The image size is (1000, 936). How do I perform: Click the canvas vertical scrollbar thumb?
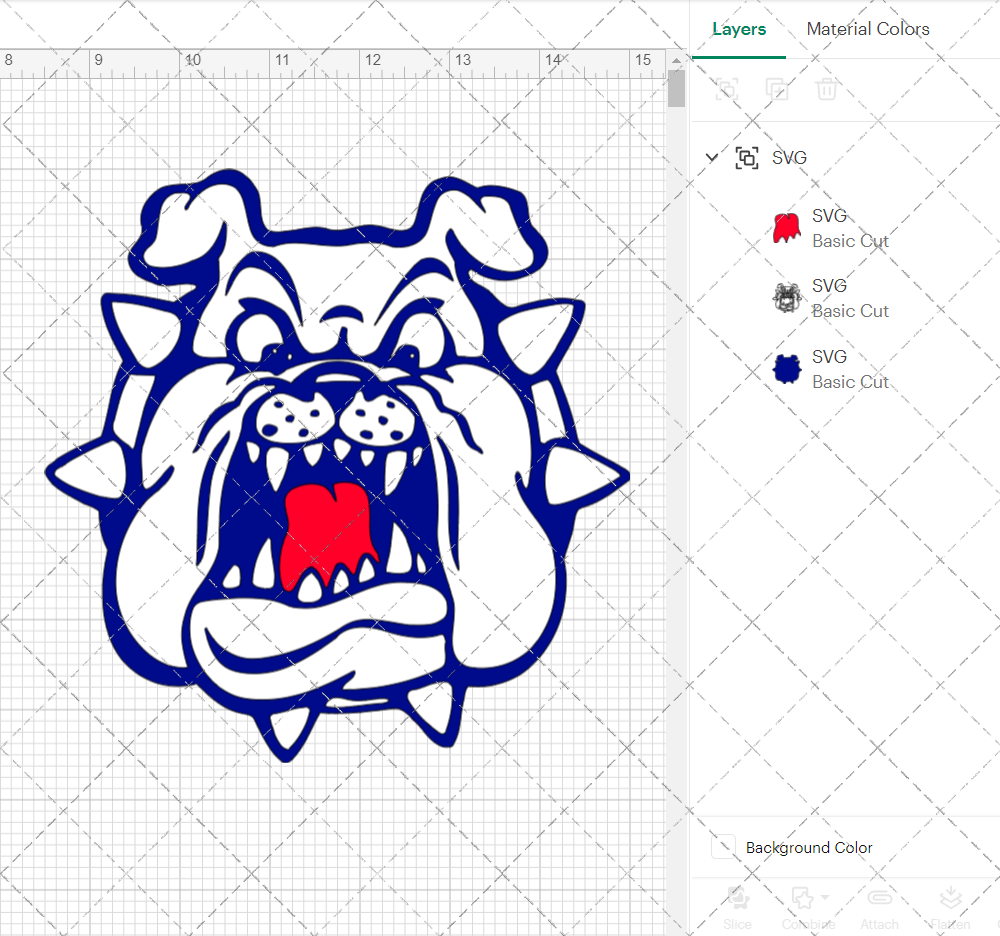676,88
